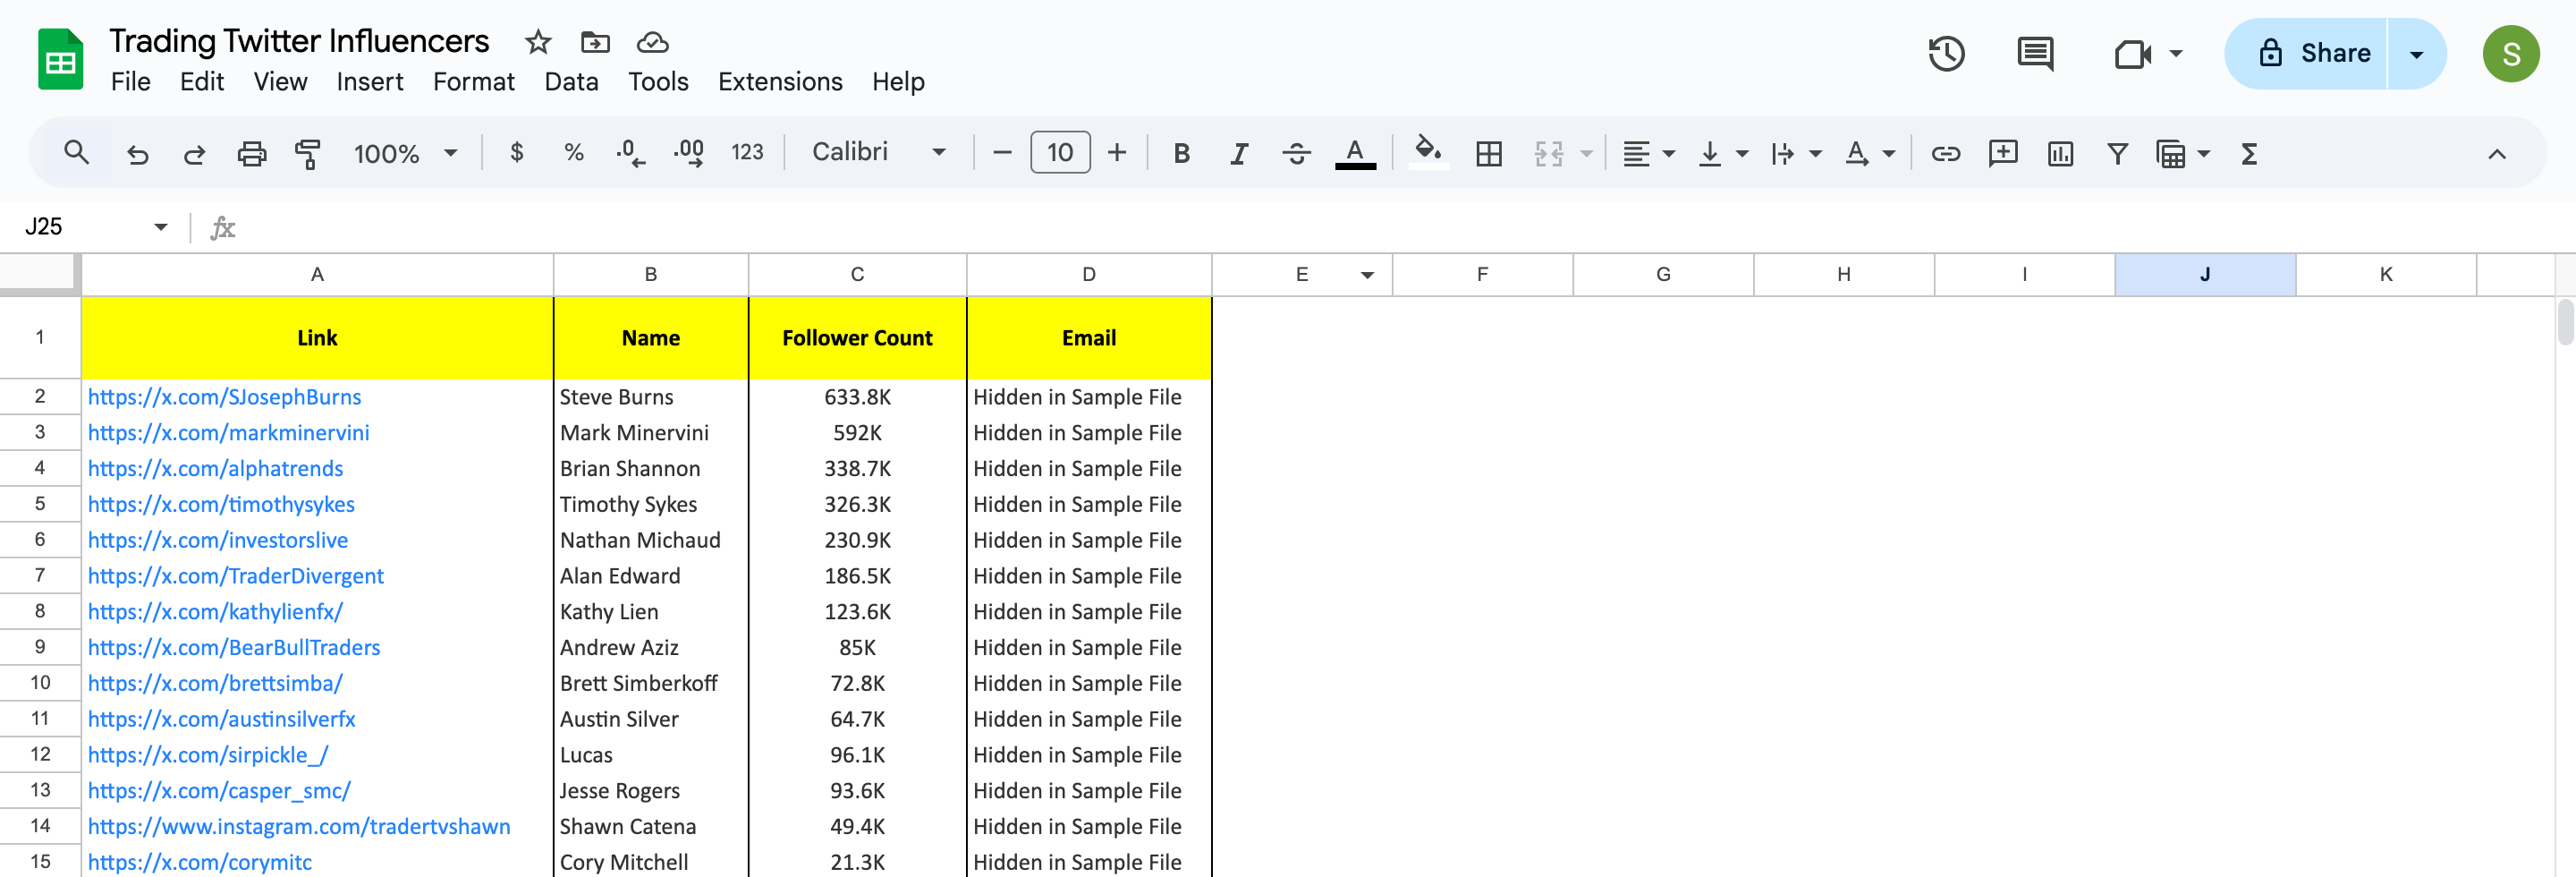This screenshot has height=877, width=2576.
Task: Open the Insert menu
Action: tap(370, 82)
